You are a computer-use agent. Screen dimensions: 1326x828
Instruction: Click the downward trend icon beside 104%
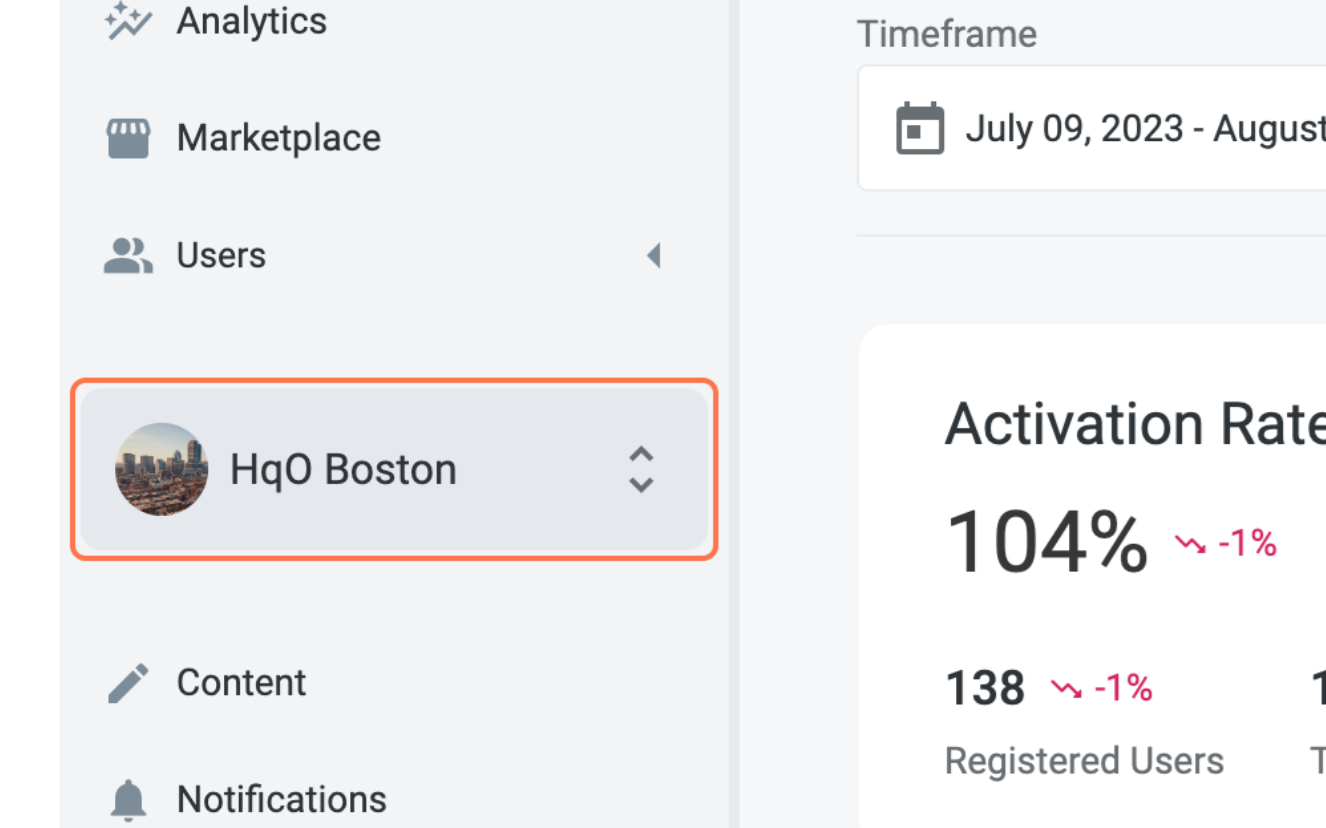pos(1190,545)
